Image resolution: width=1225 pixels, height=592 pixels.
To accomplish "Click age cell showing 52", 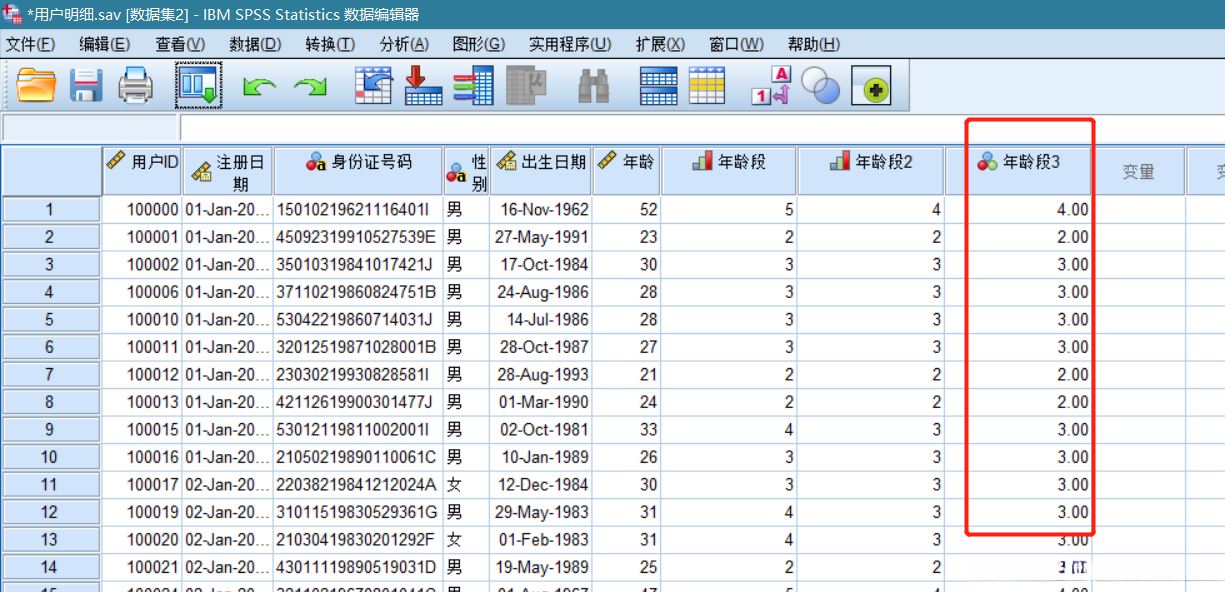I will click(625, 210).
